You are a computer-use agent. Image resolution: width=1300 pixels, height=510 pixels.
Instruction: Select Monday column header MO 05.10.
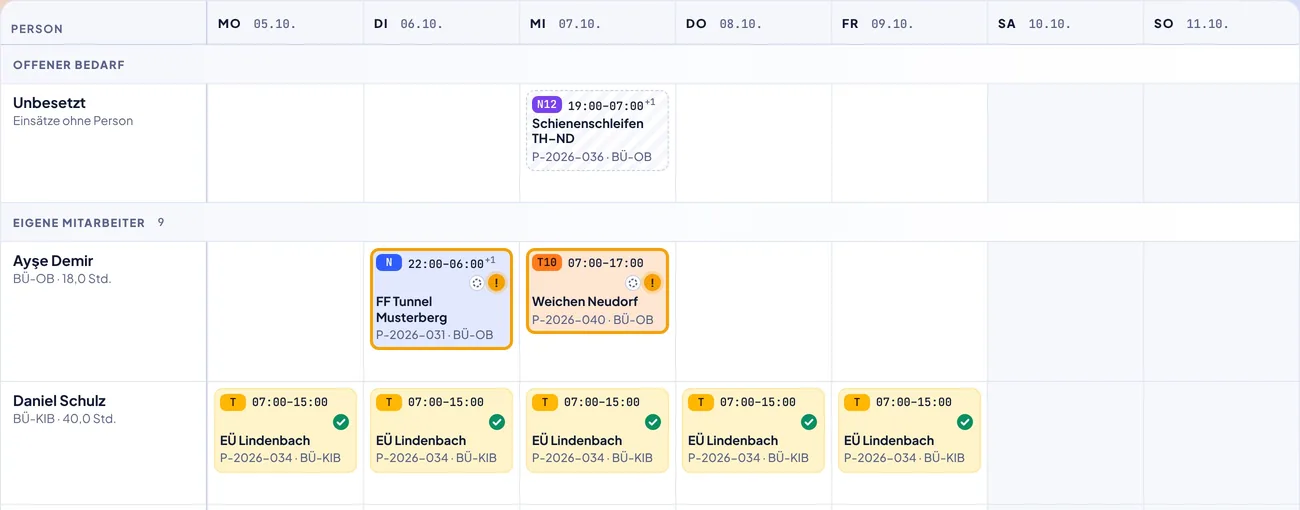(x=285, y=23)
